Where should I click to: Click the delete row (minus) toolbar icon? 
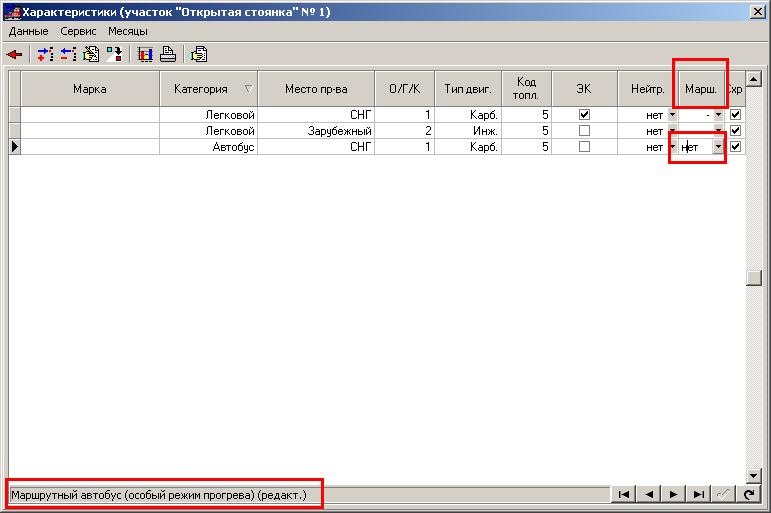tap(67, 55)
